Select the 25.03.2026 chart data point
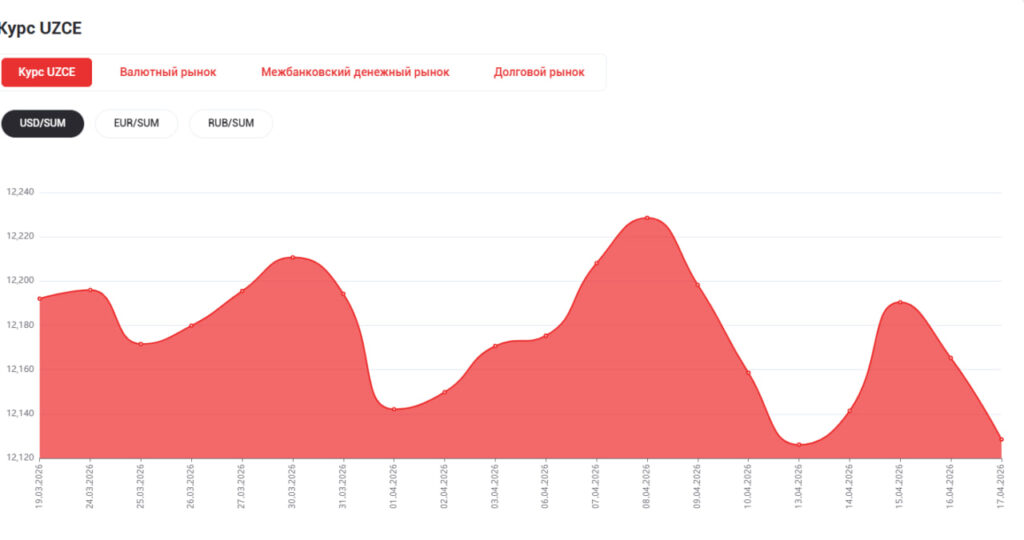Image resolution: width=1024 pixels, height=540 pixels. pos(141,344)
